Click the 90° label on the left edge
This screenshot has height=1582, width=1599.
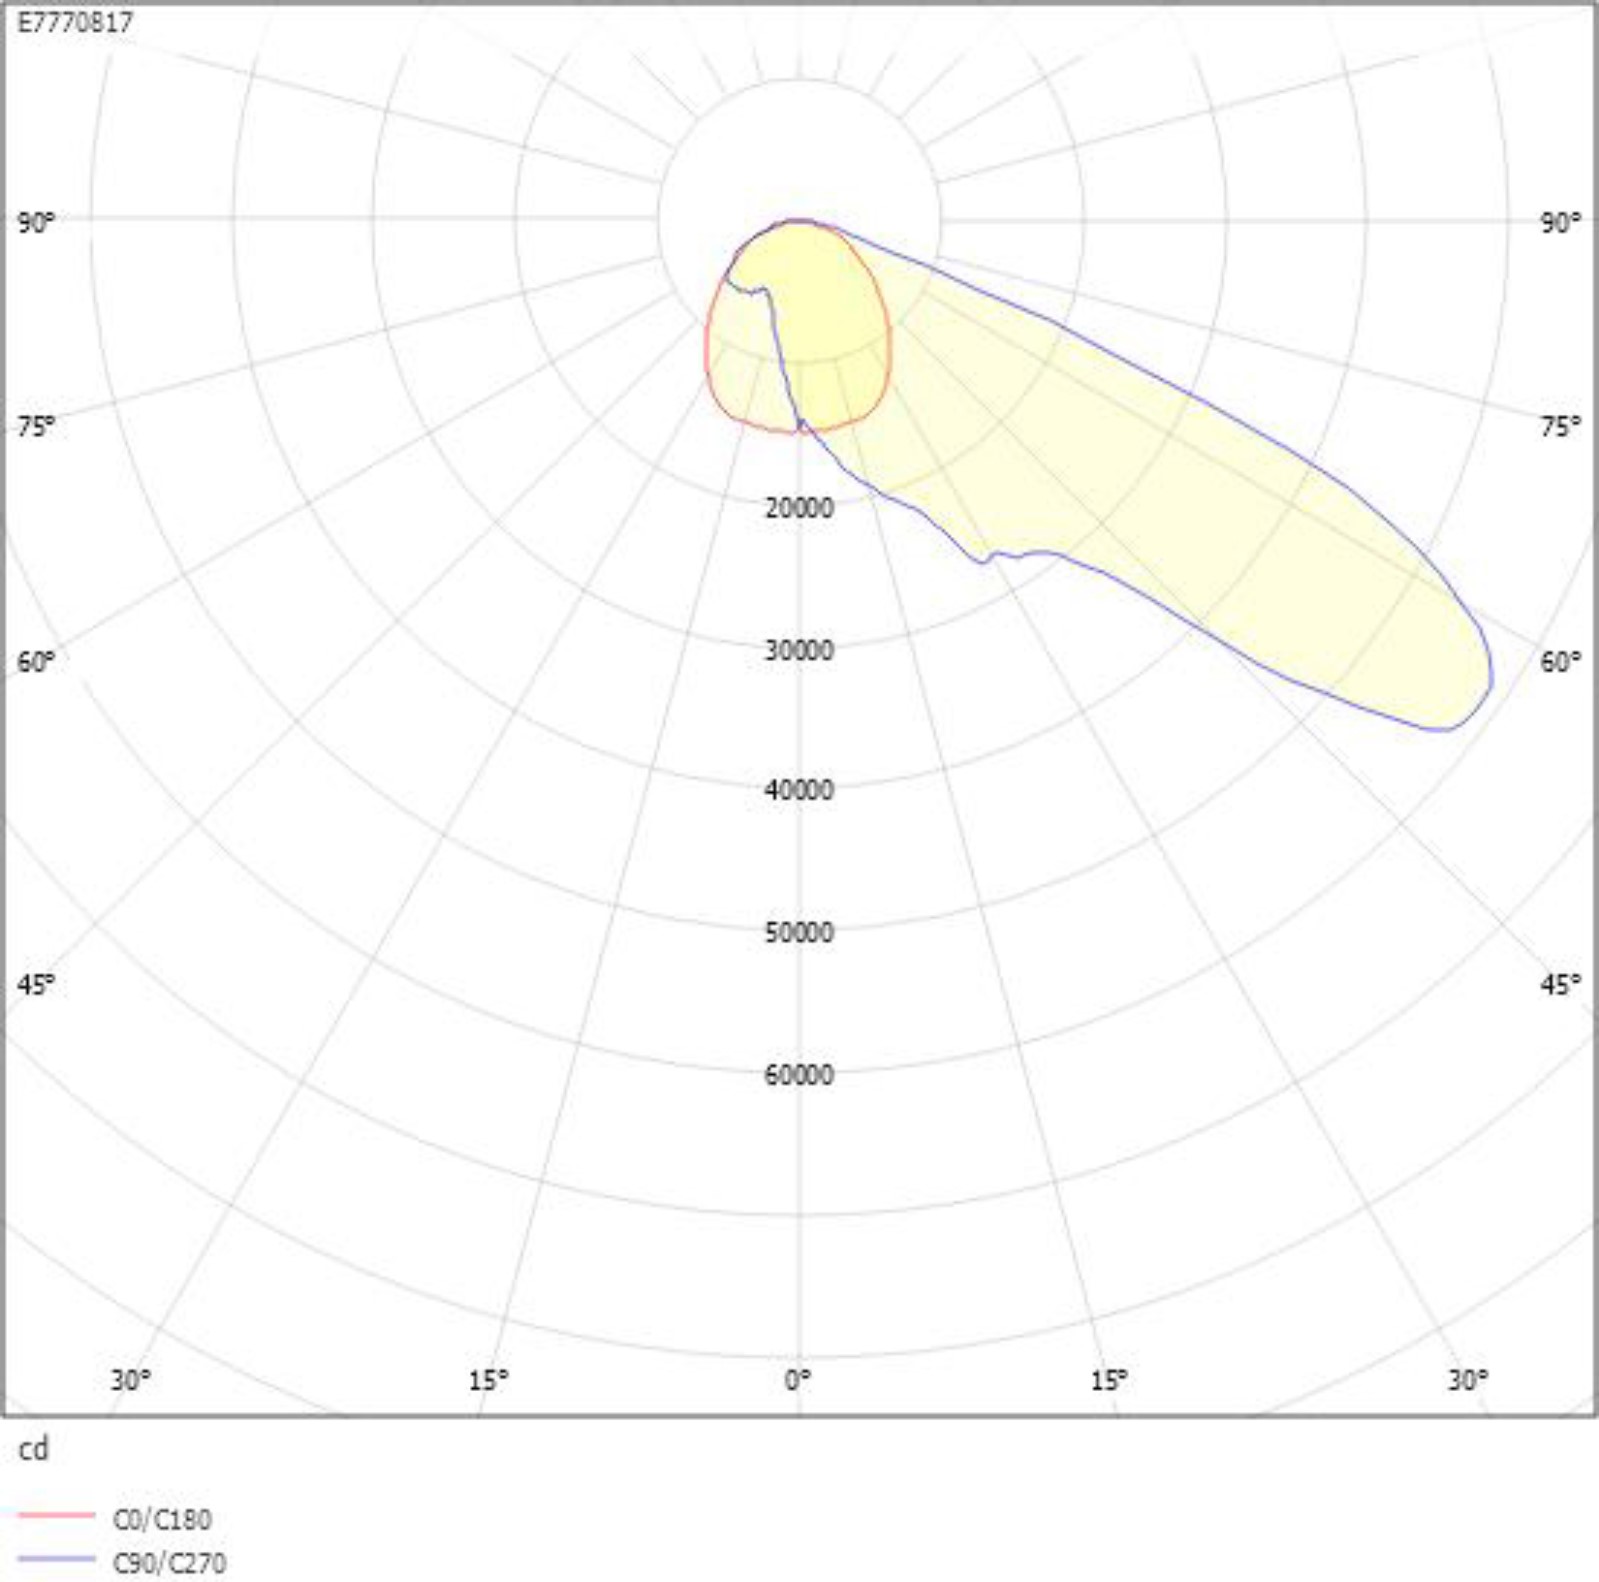(x=36, y=222)
